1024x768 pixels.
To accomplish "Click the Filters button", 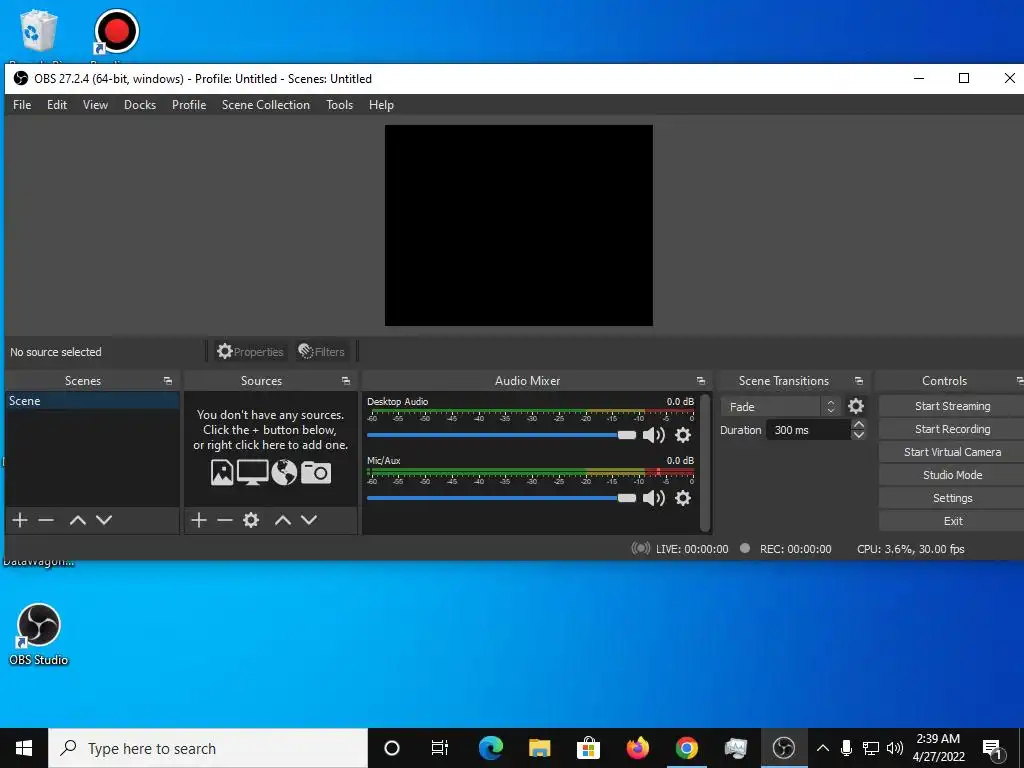I will tap(321, 351).
